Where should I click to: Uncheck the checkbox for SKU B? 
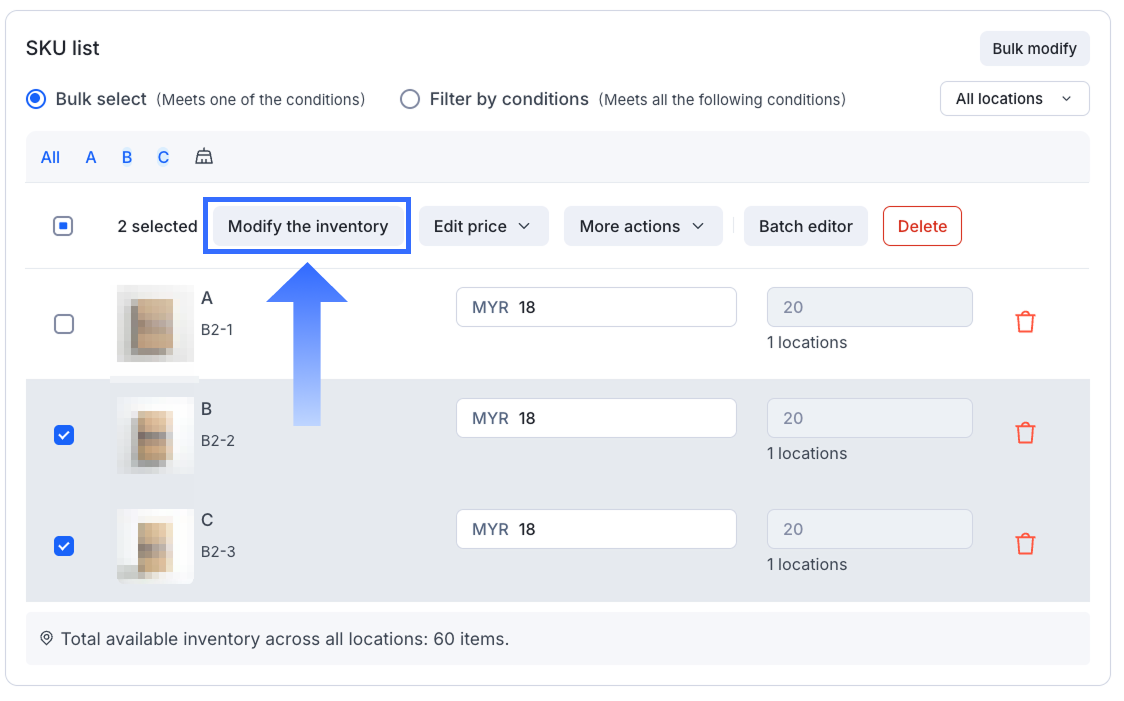coord(64,435)
